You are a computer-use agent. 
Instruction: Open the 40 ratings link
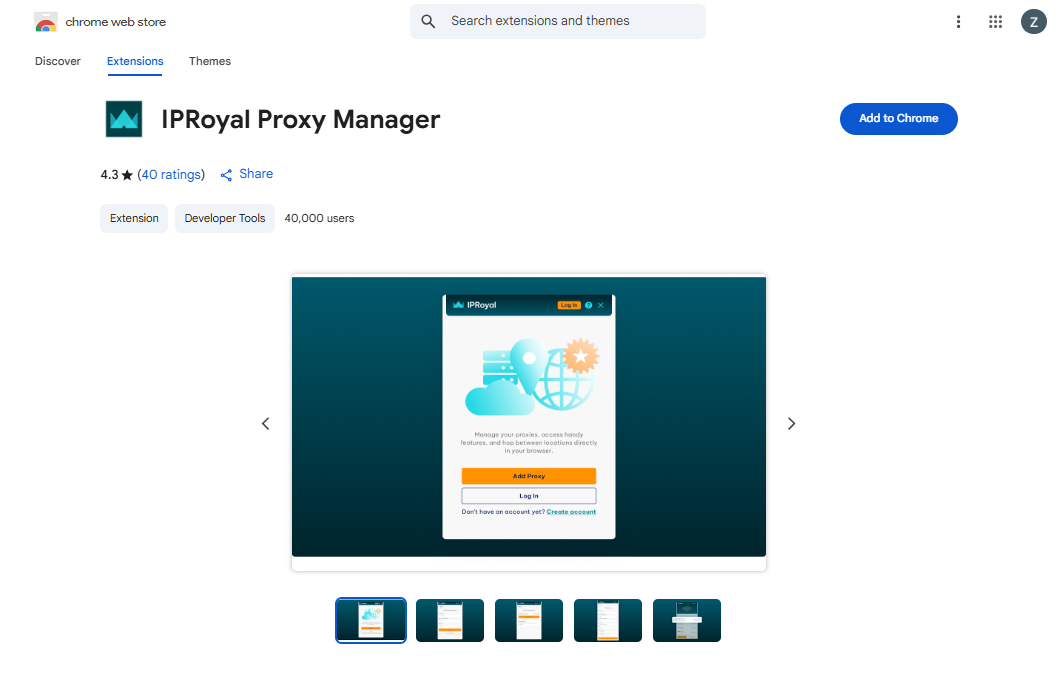tap(171, 175)
